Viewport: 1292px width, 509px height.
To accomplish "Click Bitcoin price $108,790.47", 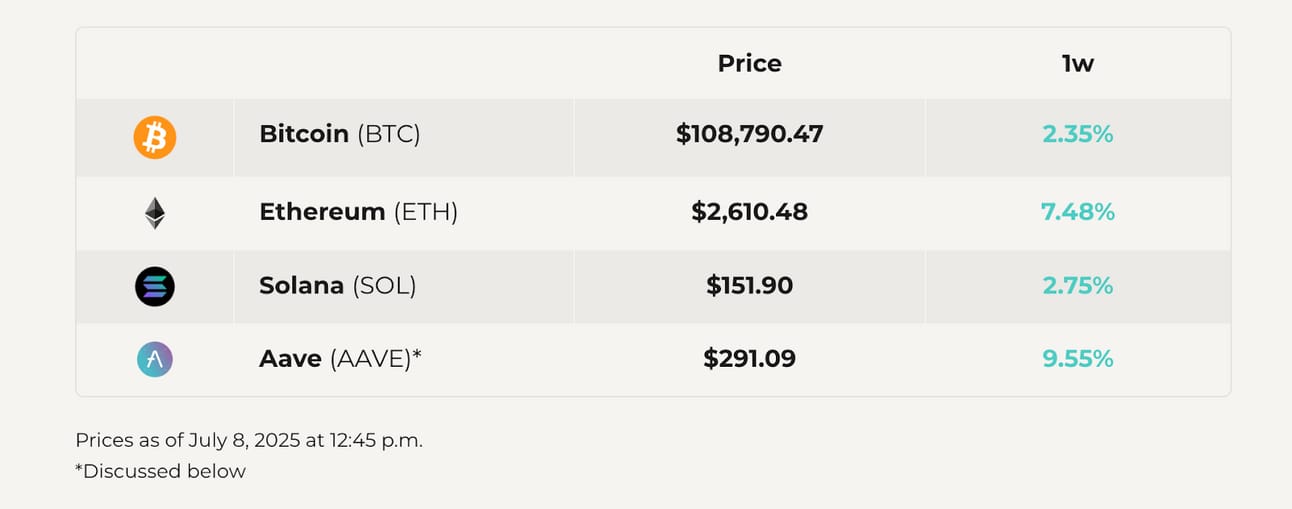I will coord(750,134).
